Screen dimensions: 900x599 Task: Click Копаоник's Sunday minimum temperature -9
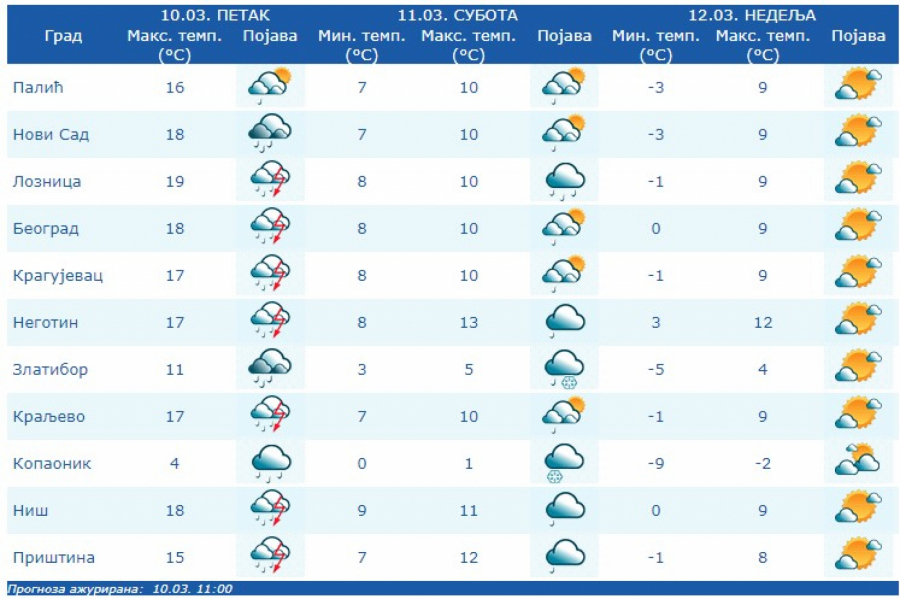[656, 463]
